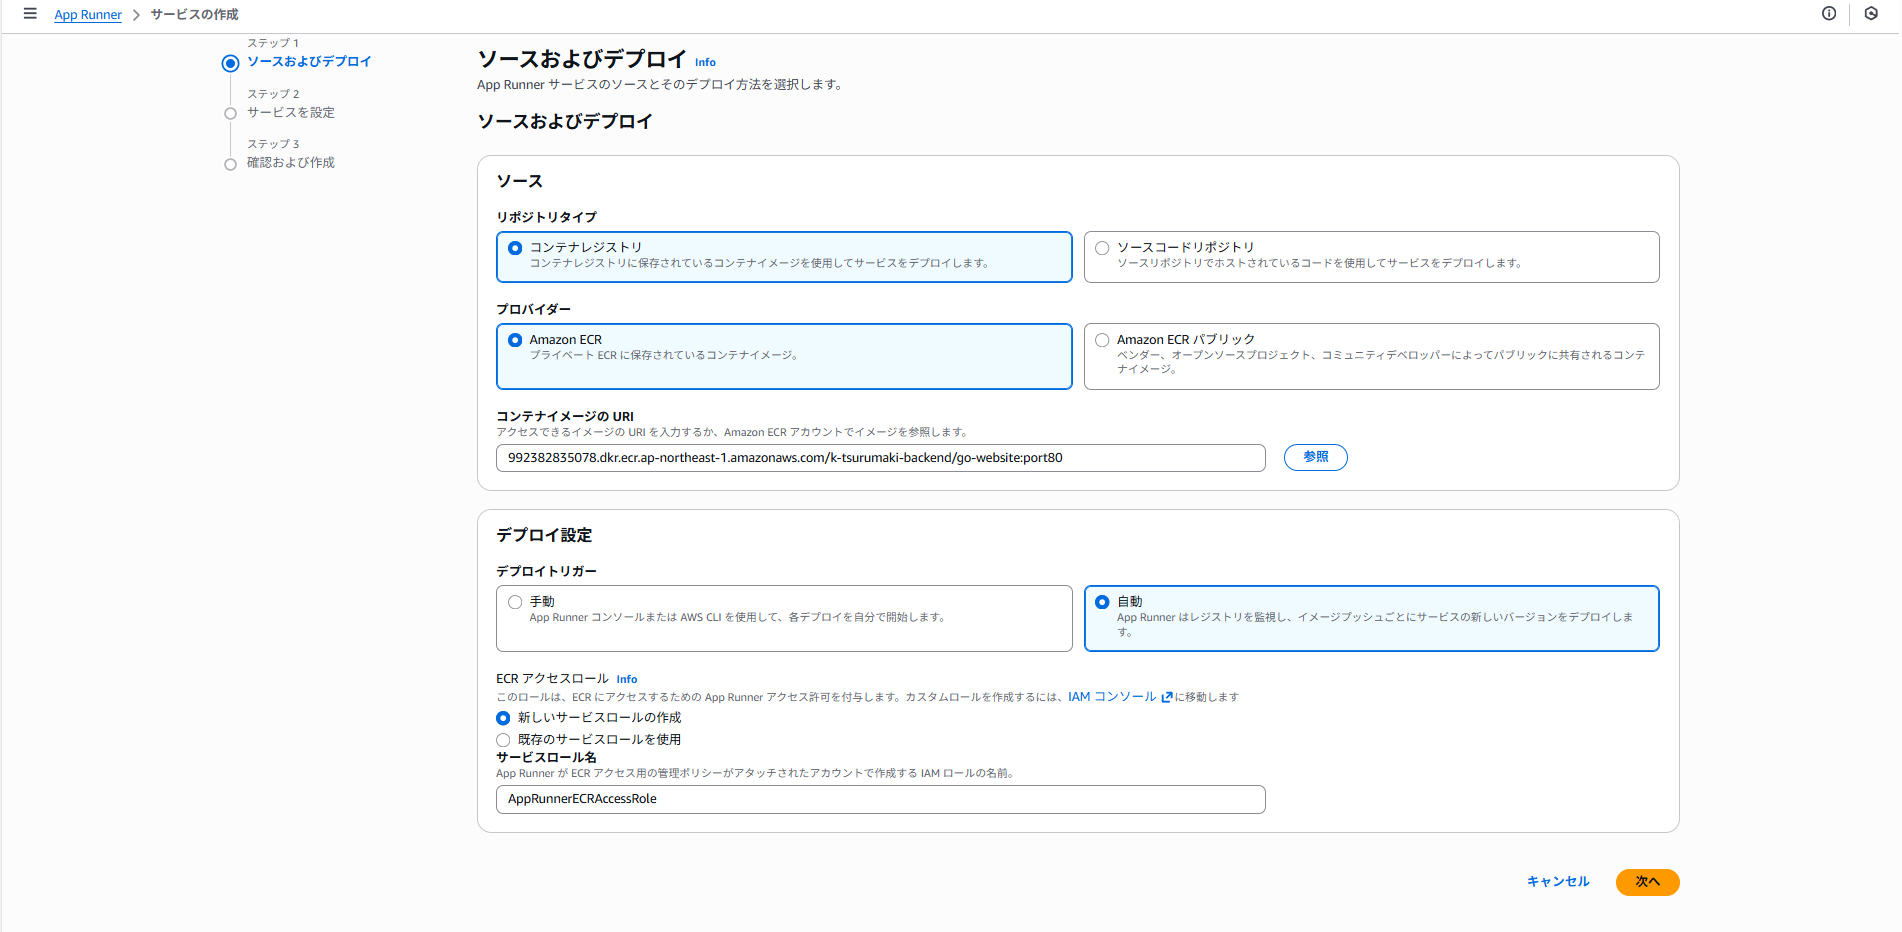Open Info link beside page title

705,62
